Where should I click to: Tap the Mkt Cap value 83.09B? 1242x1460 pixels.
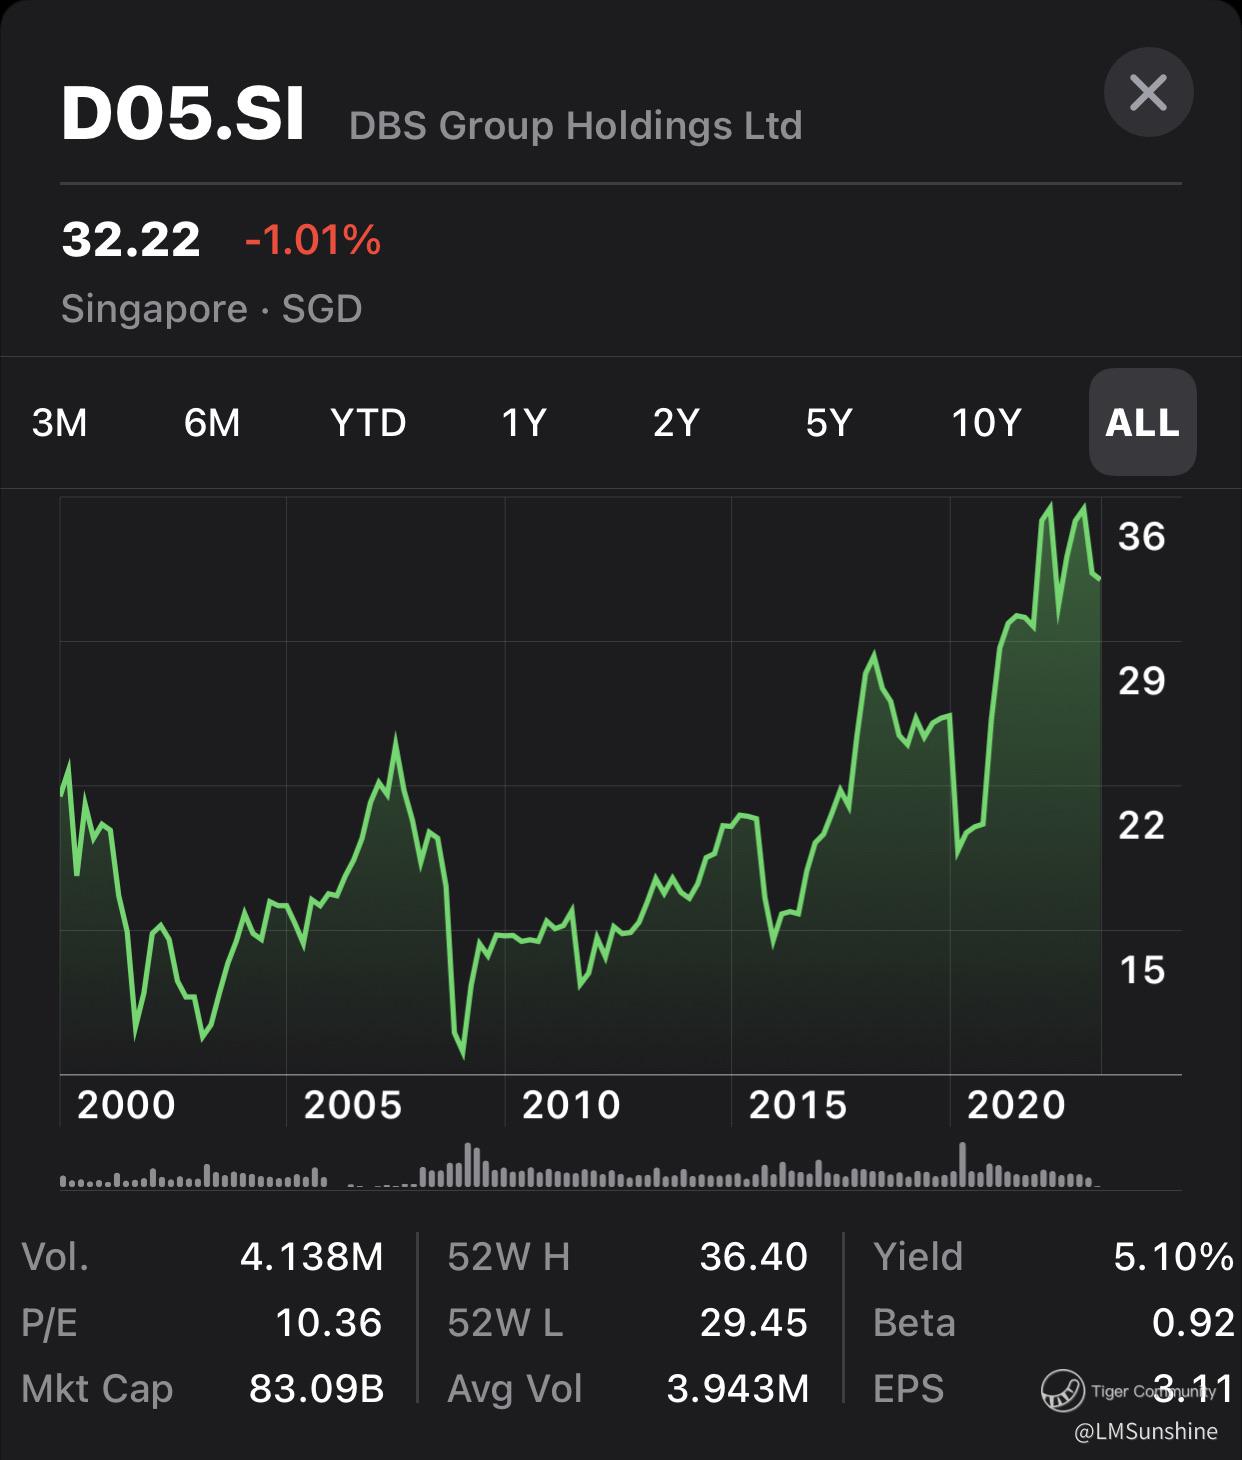316,1389
